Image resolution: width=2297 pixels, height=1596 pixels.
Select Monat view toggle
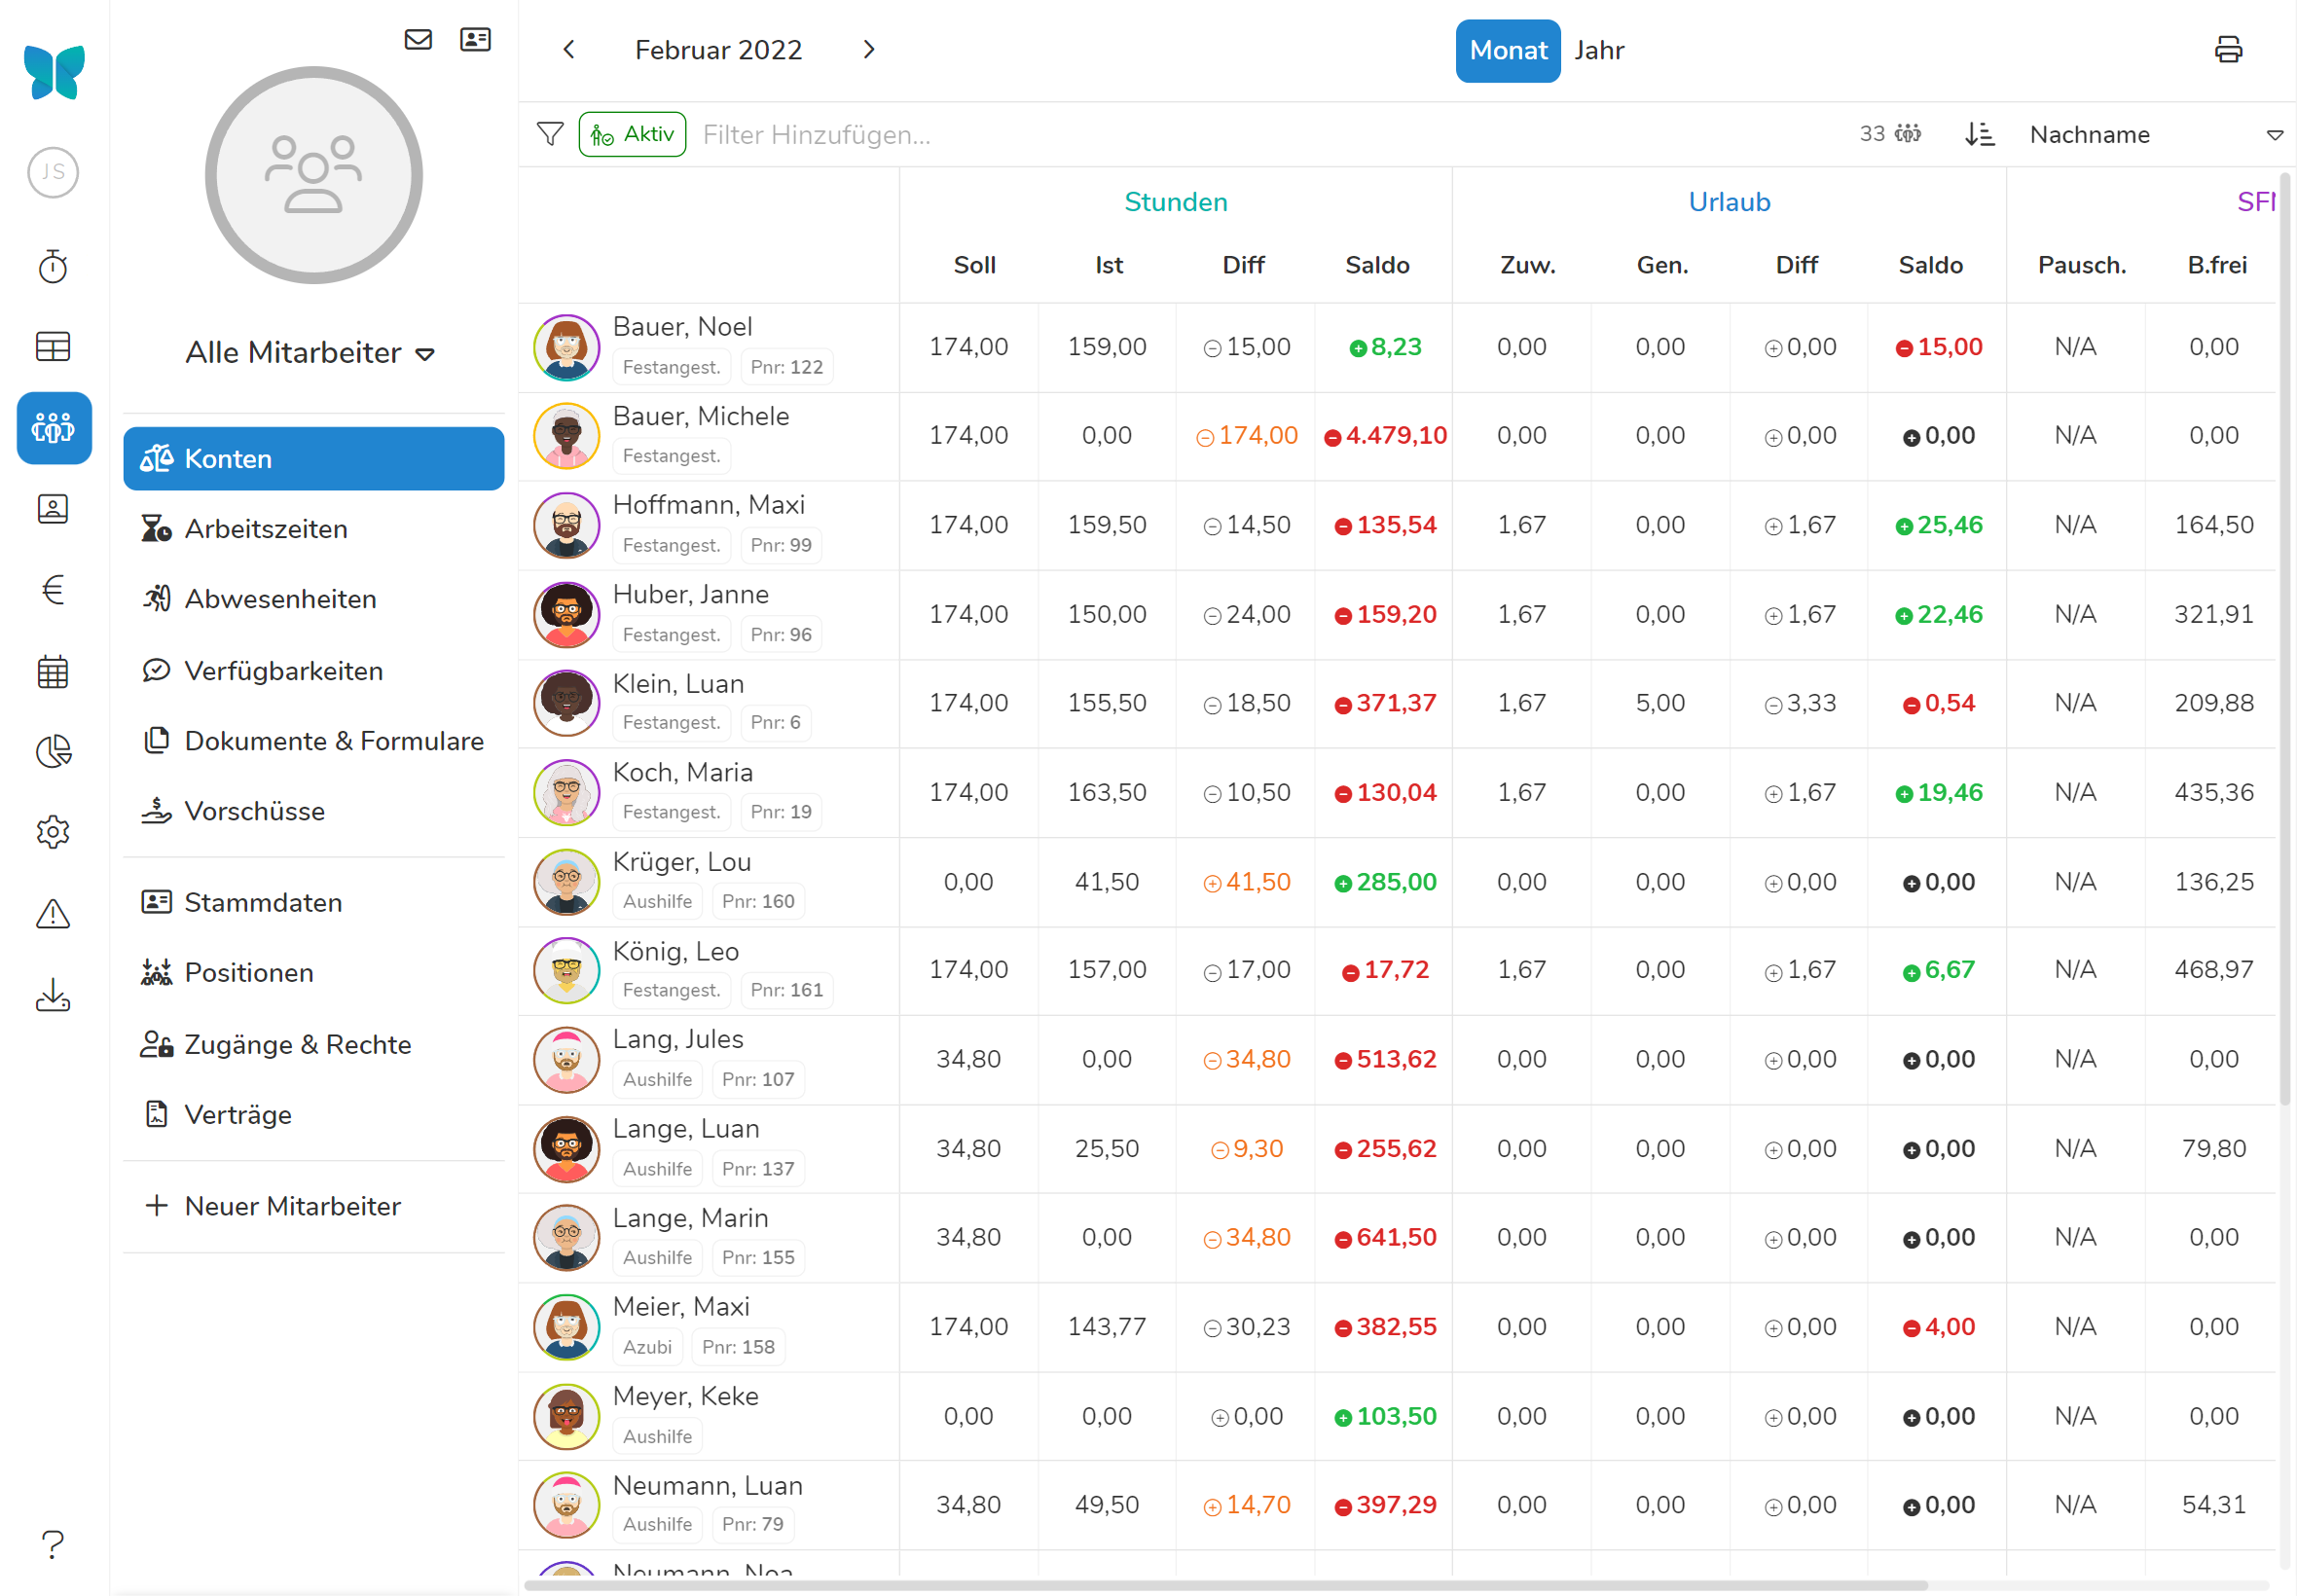tap(1507, 50)
